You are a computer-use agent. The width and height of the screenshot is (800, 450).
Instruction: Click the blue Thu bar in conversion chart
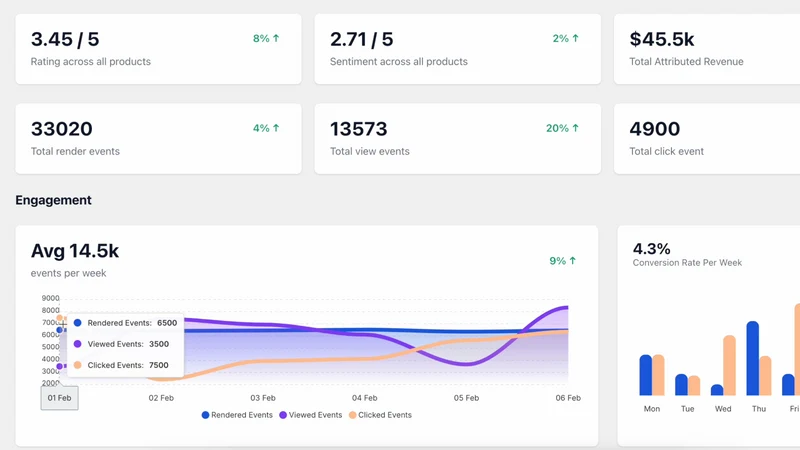coord(753,358)
